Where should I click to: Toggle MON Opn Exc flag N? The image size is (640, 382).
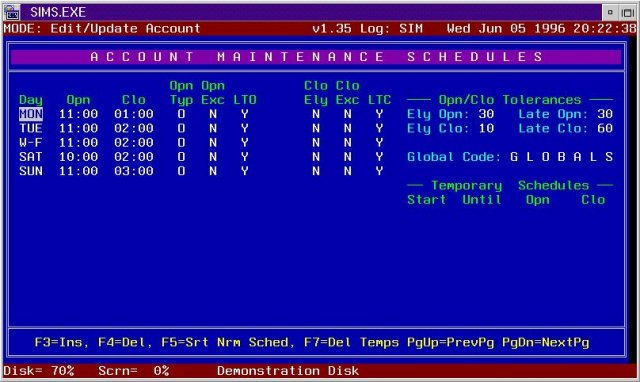tap(213, 114)
